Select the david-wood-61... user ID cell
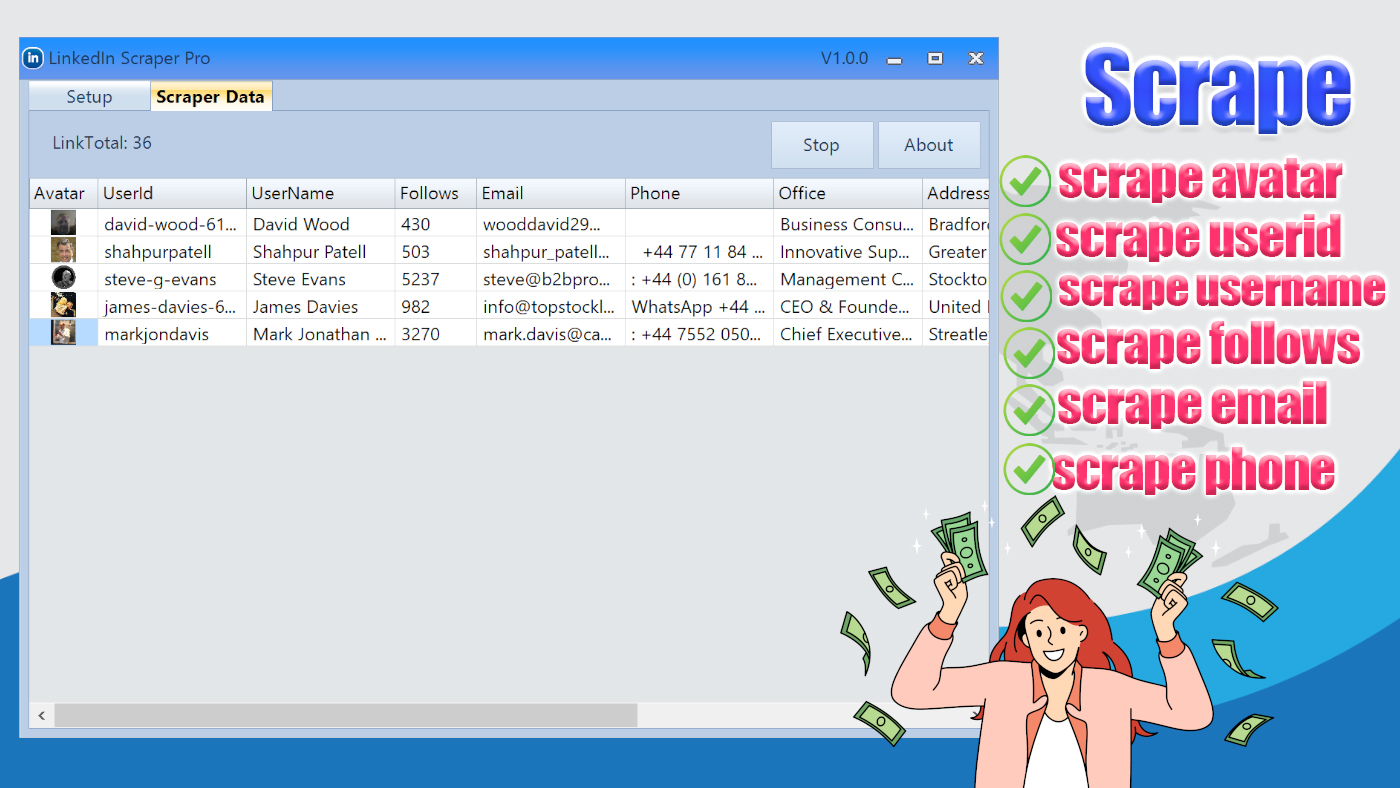Image resolution: width=1400 pixels, height=788 pixels. (172, 224)
